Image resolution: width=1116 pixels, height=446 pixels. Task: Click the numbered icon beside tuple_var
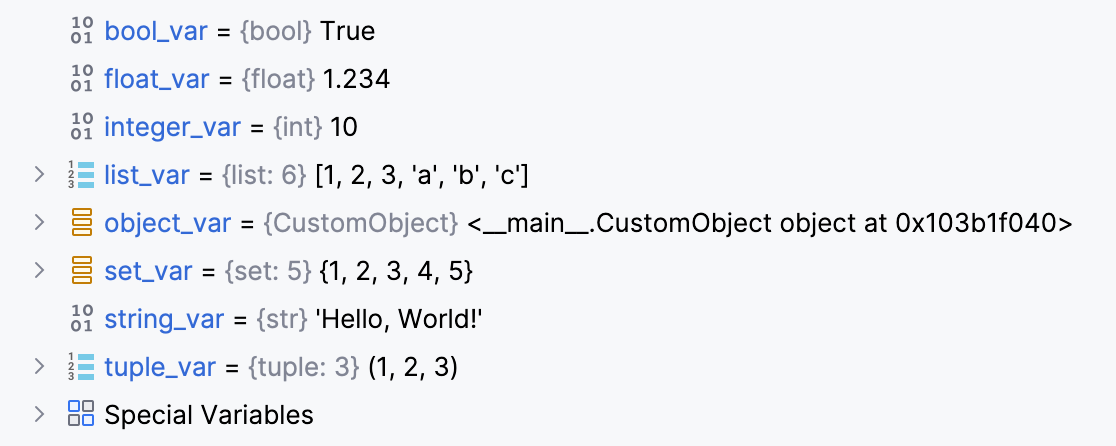pos(81,367)
